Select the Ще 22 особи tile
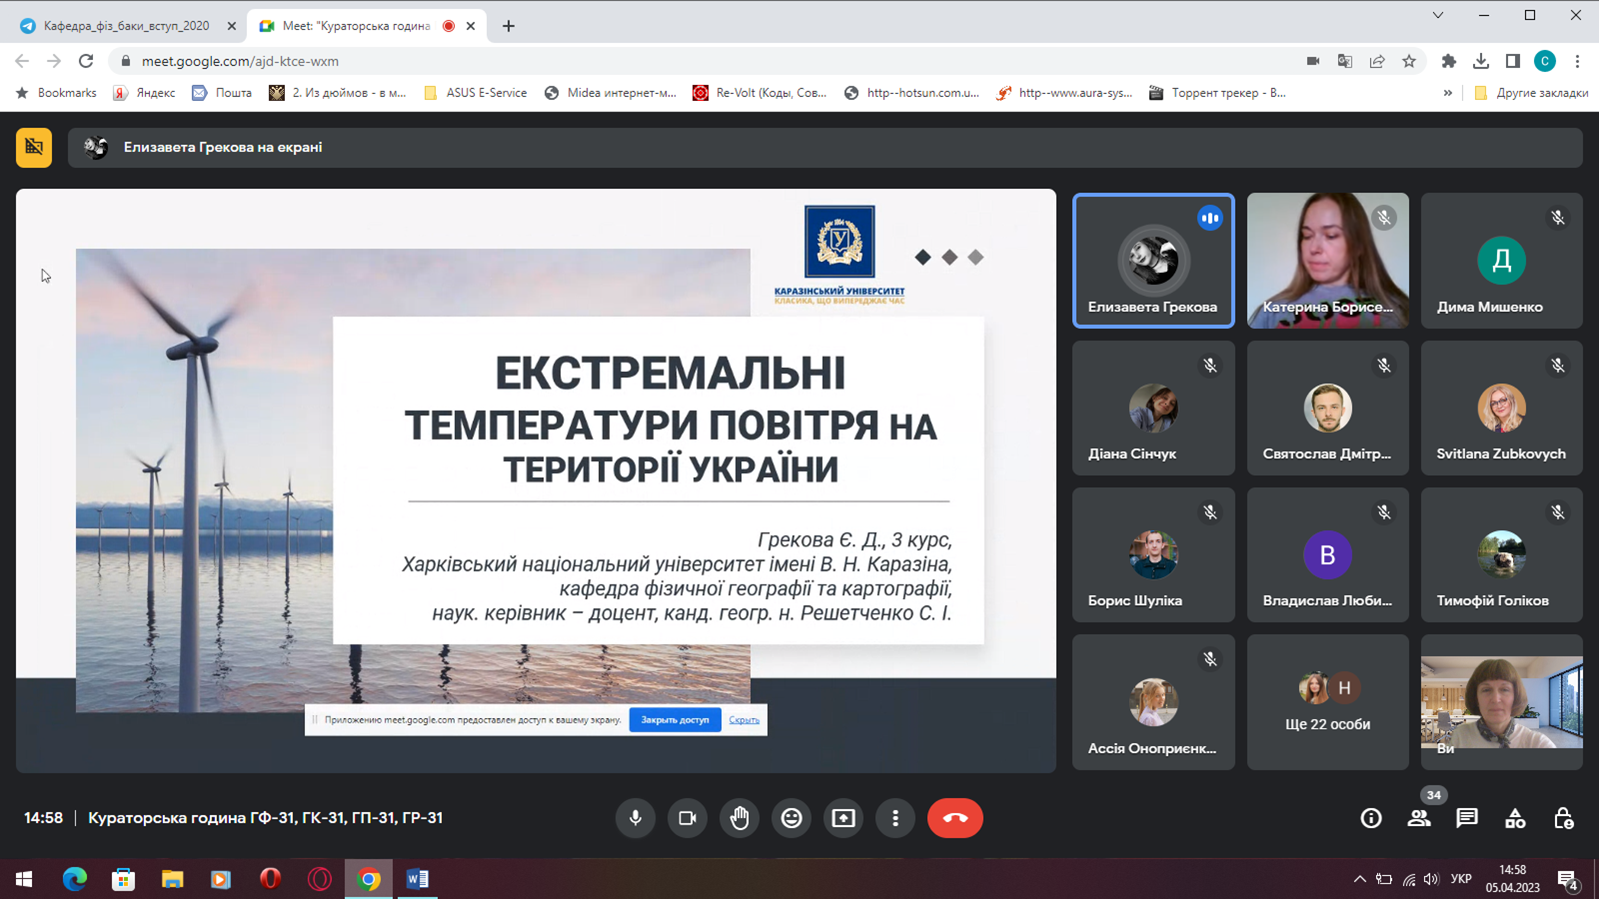Viewport: 1599px width, 899px height. pyautogui.click(x=1327, y=702)
